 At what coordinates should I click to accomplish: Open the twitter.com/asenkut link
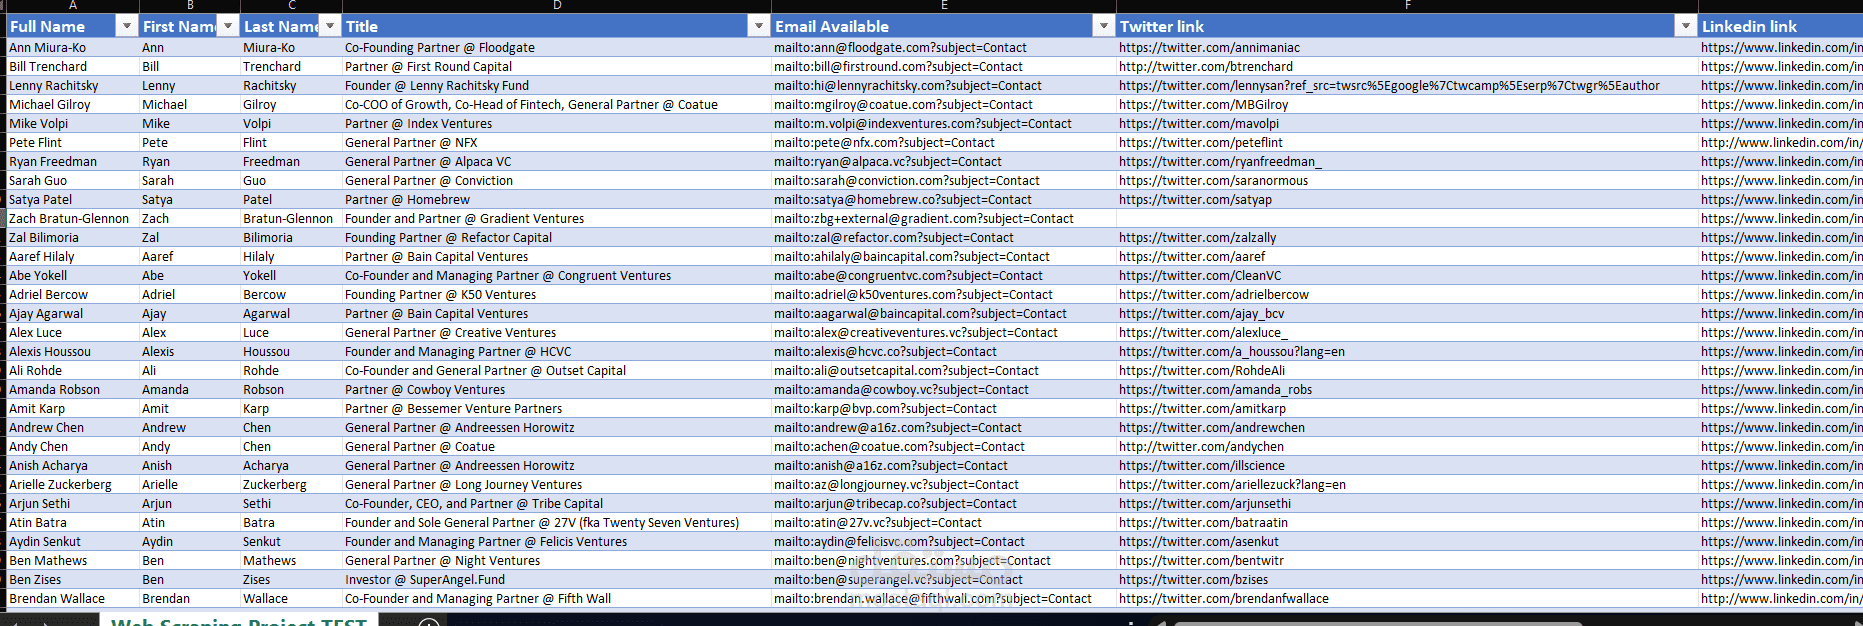point(1198,541)
